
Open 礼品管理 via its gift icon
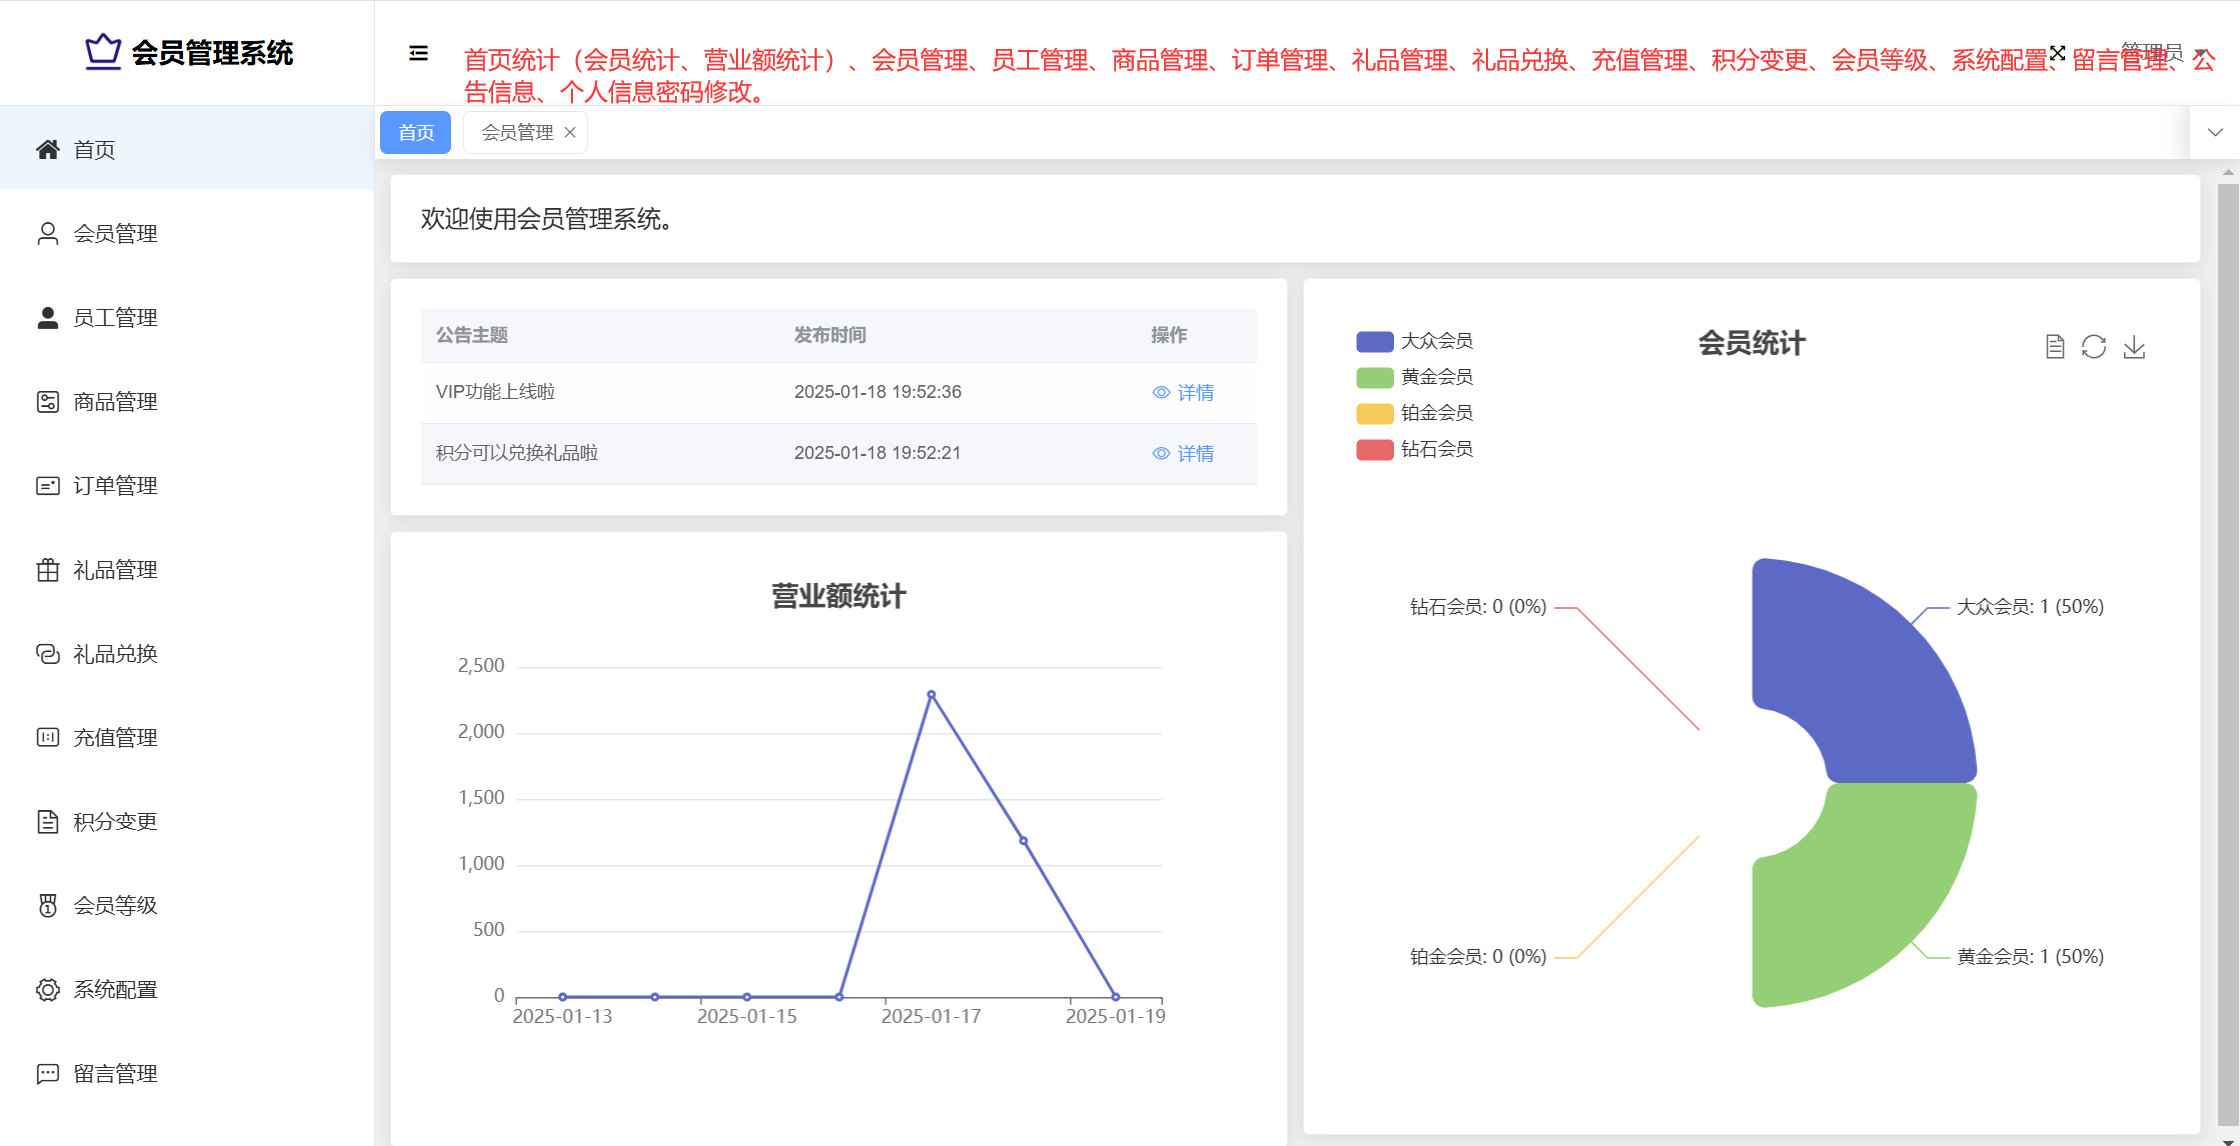tap(47, 570)
